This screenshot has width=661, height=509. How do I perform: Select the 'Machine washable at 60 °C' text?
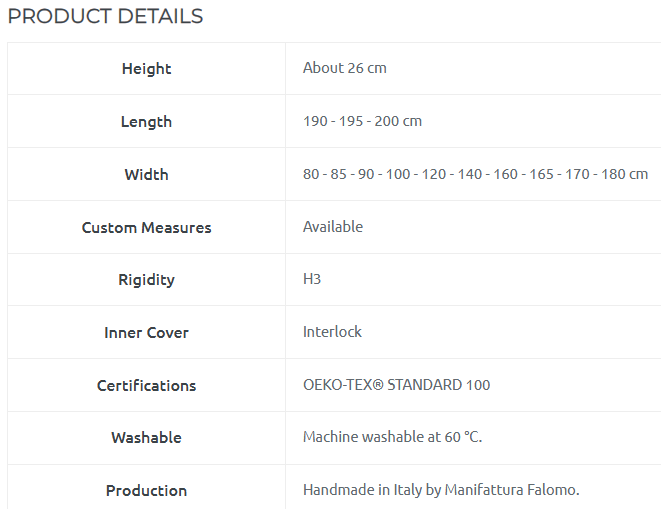pyautogui.click(x=392, y=437)
